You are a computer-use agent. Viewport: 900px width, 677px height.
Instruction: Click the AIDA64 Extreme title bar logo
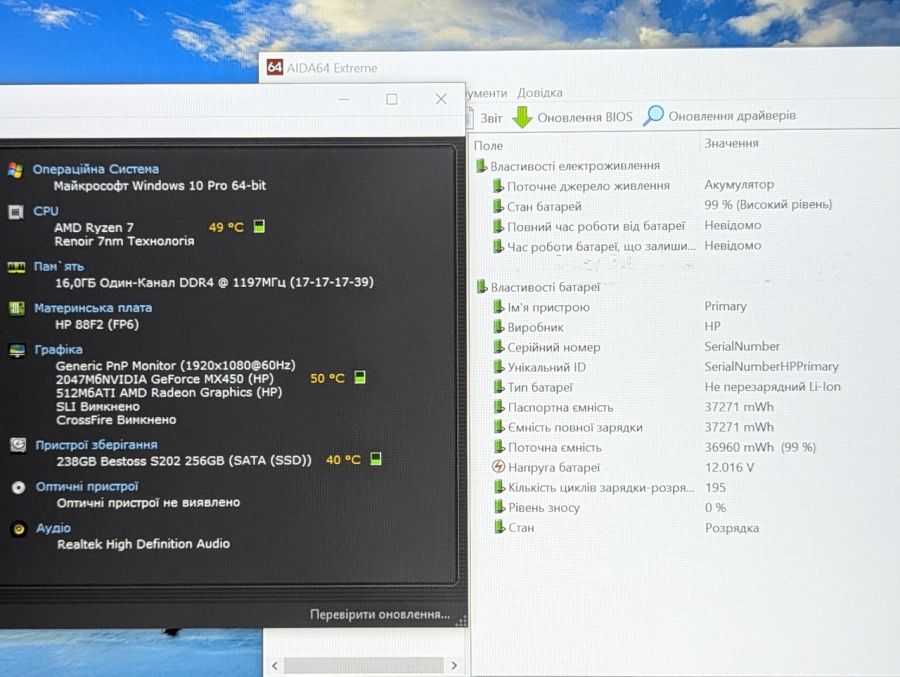(x=274, y=67)
